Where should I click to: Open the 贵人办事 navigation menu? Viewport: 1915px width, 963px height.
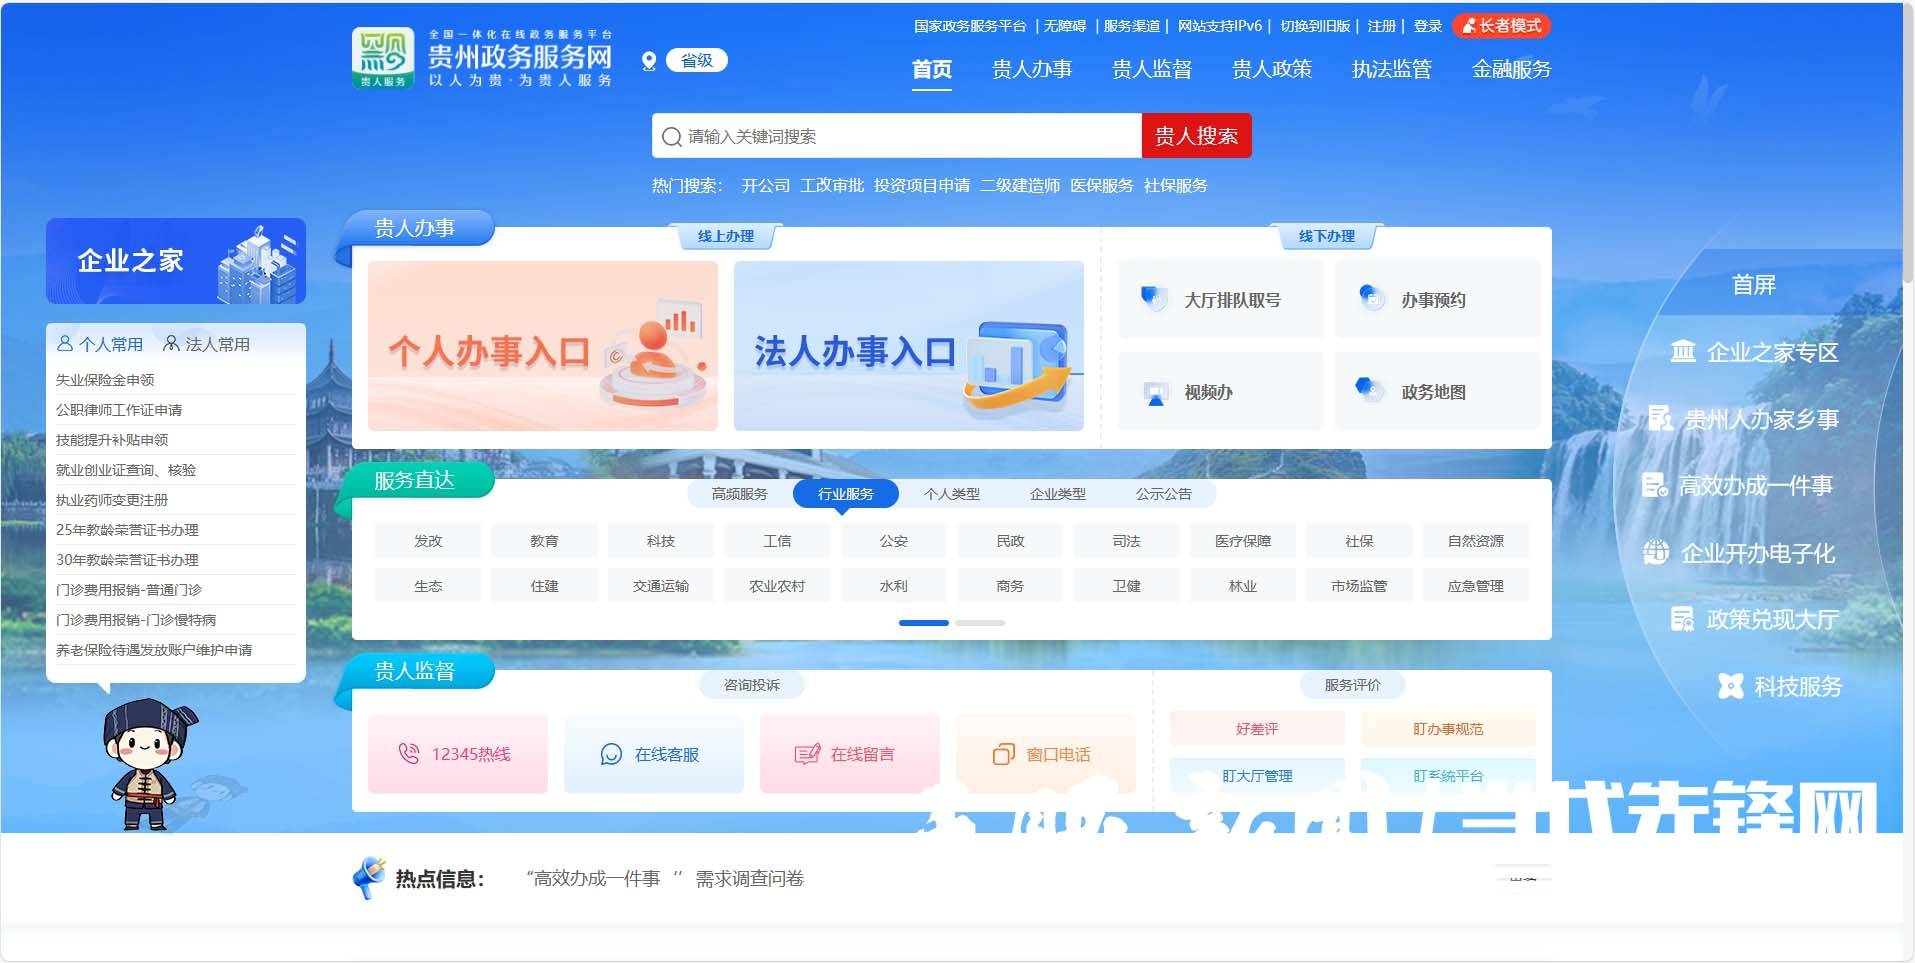pos(1032,69)
